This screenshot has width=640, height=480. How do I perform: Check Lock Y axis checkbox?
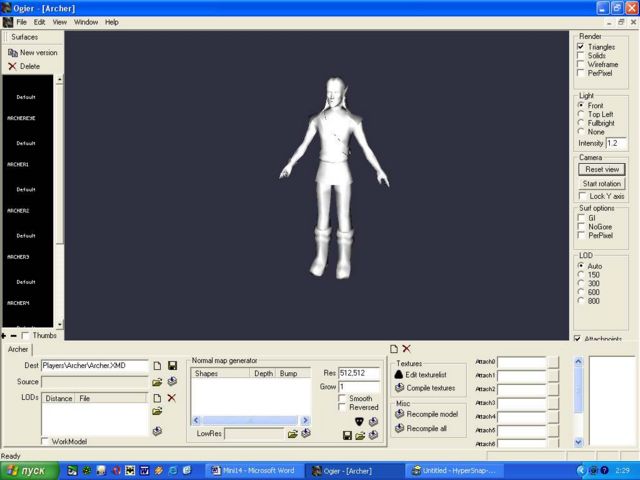pos(583,196)
